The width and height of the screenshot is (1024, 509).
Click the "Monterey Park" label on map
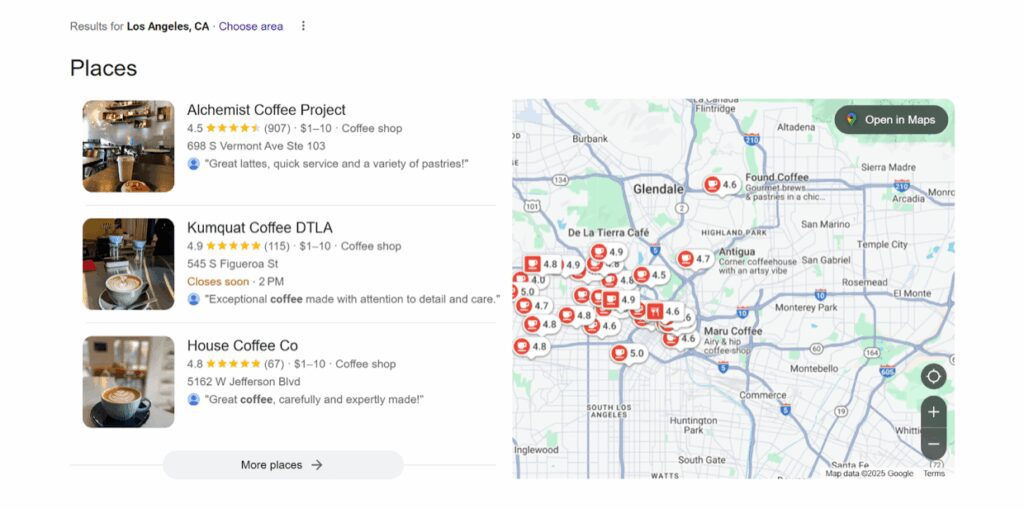click(806, 307)
